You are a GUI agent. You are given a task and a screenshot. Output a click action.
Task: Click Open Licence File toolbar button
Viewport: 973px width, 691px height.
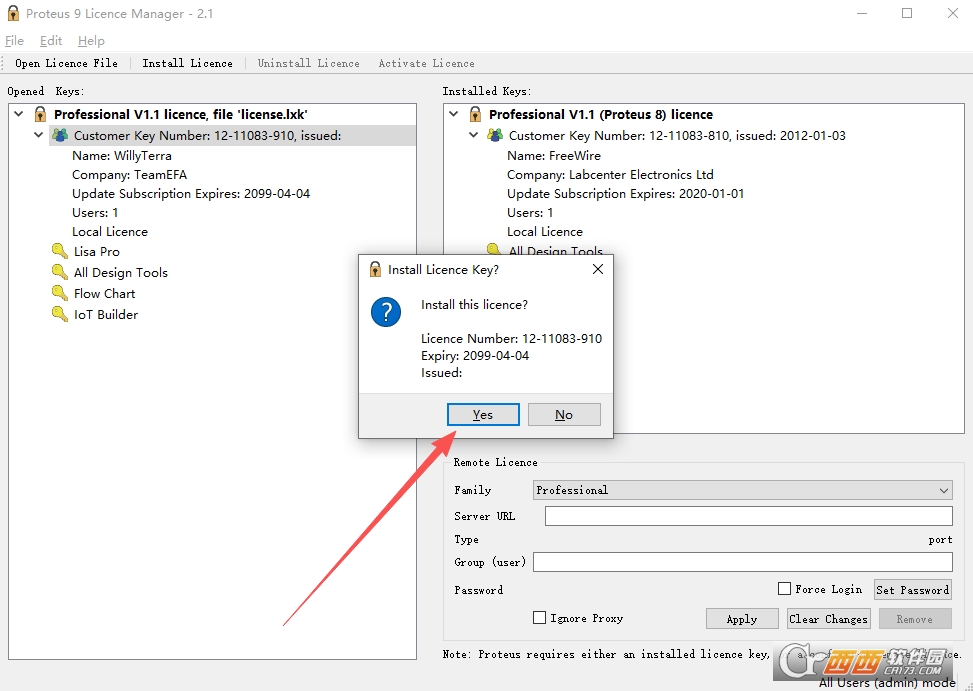coord(66,63)
